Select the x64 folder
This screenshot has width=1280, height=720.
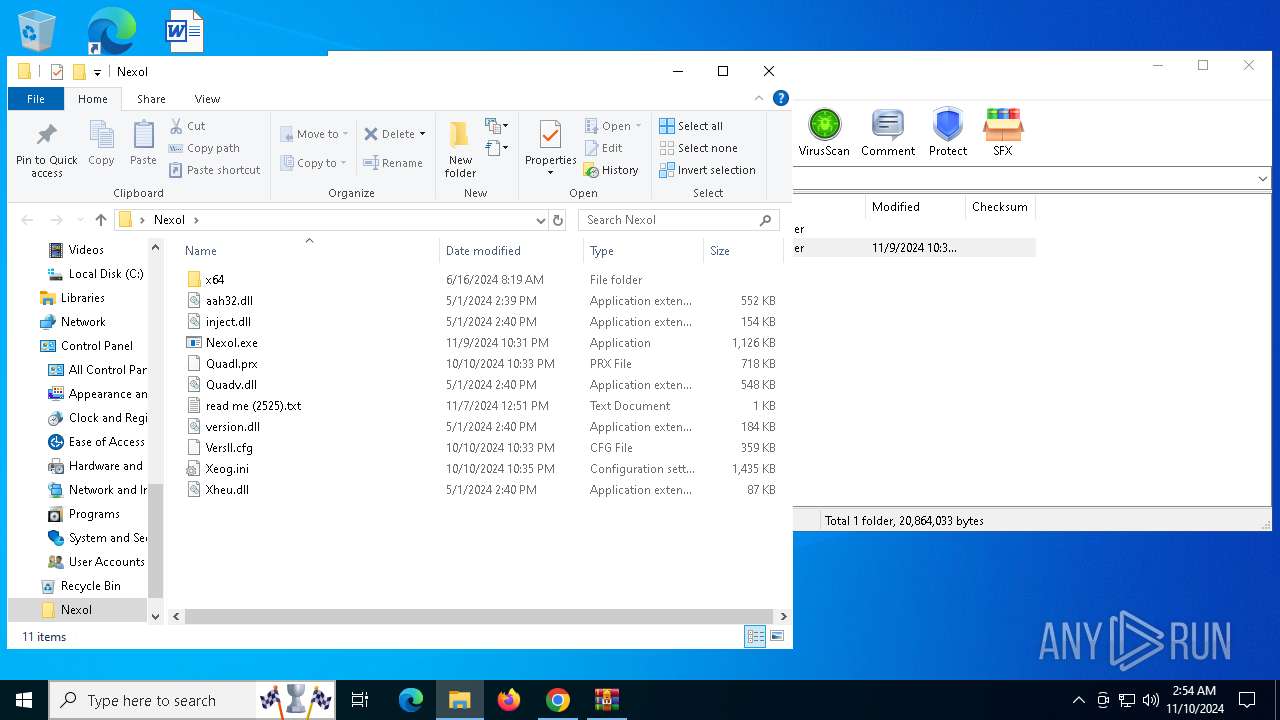214,280
